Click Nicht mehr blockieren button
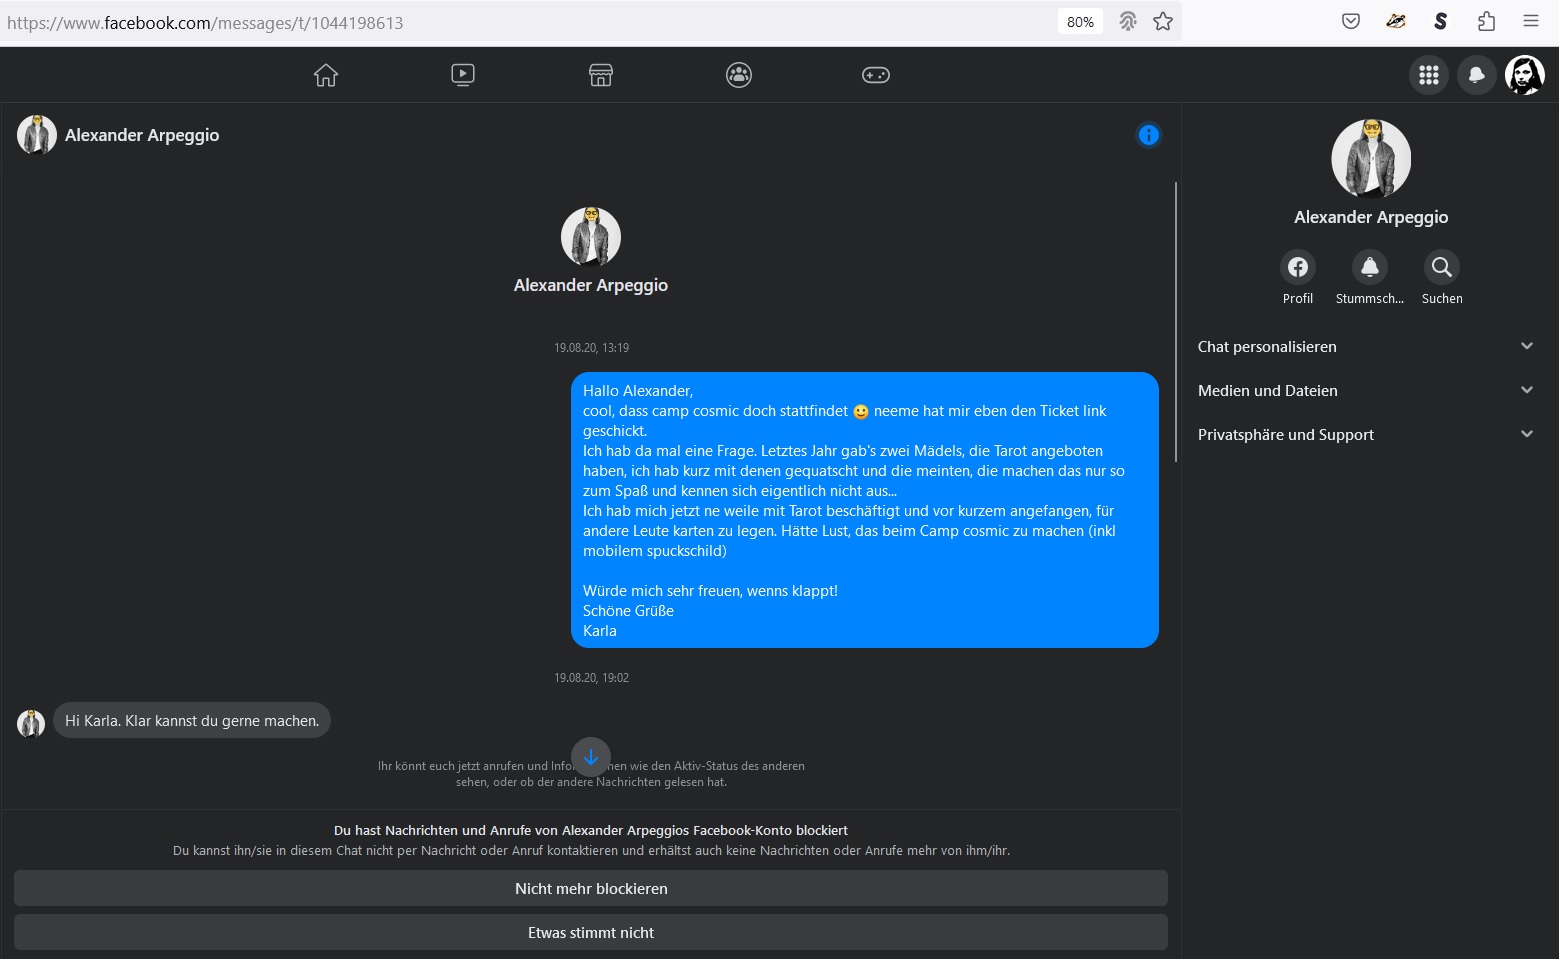The height and width of the screenshot is (959, 1559). point(591,889)
